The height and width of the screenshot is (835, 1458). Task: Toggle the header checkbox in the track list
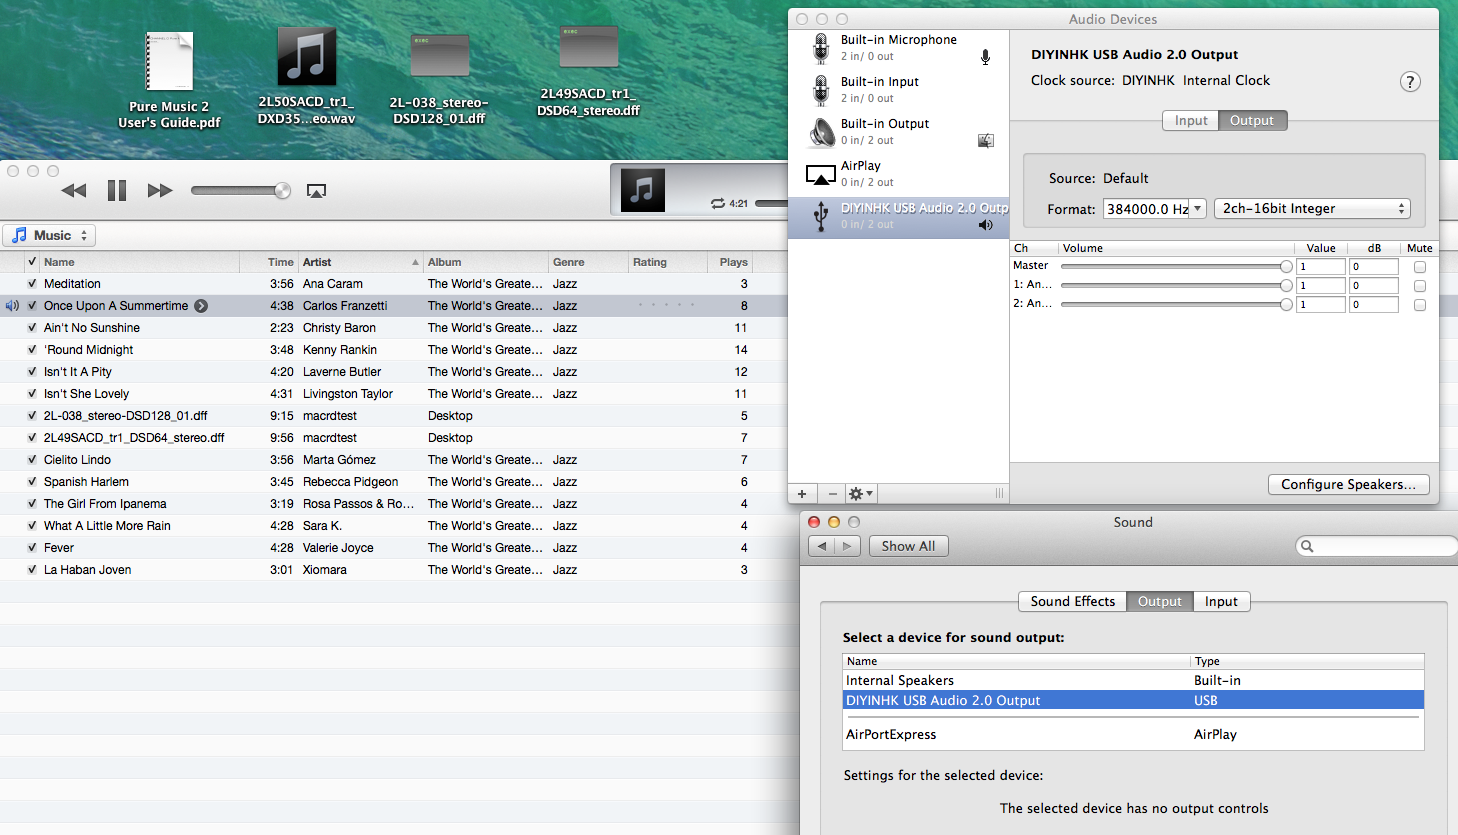(x=32, y=262)
